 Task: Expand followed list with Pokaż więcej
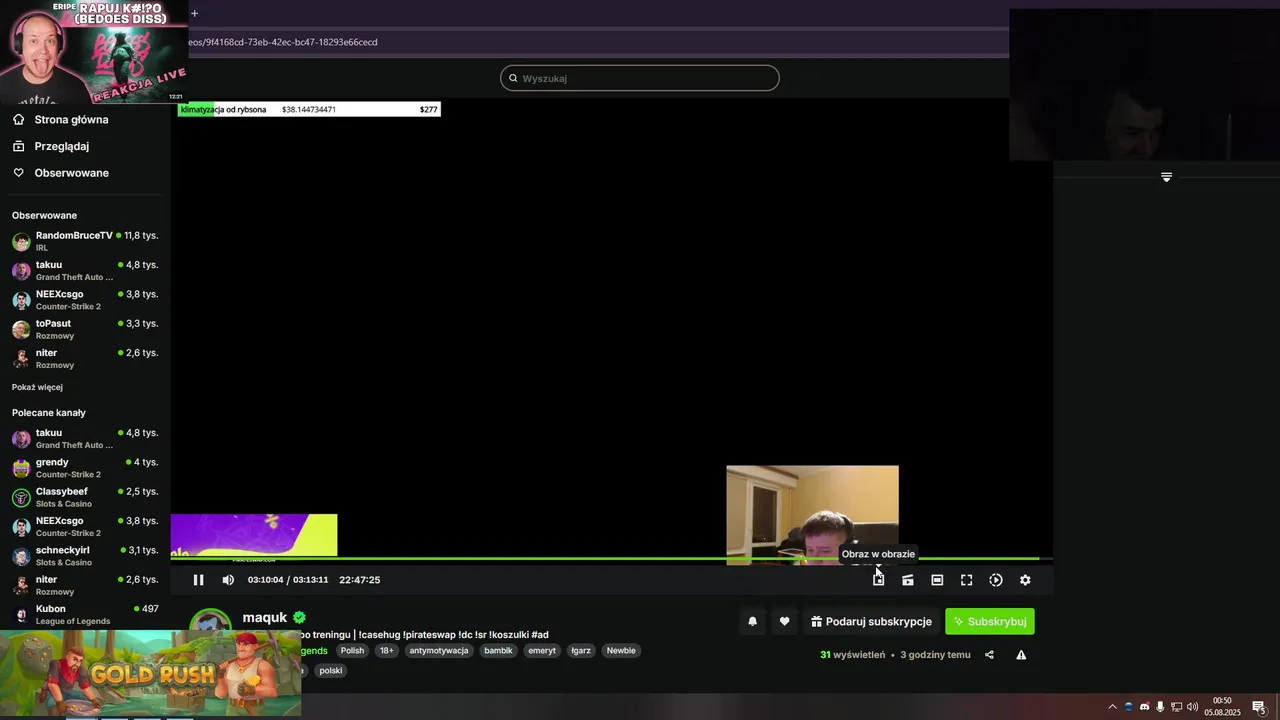point(37,387)
